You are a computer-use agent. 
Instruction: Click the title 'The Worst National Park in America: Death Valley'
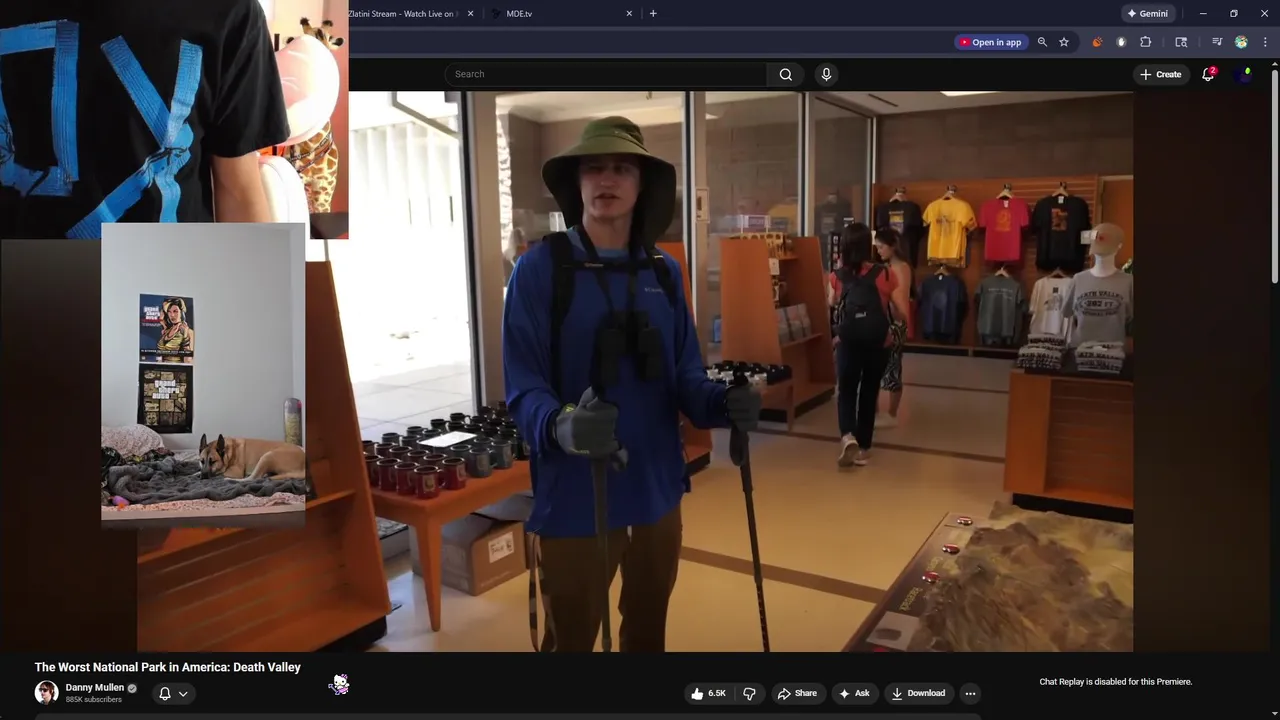(167, 667)
